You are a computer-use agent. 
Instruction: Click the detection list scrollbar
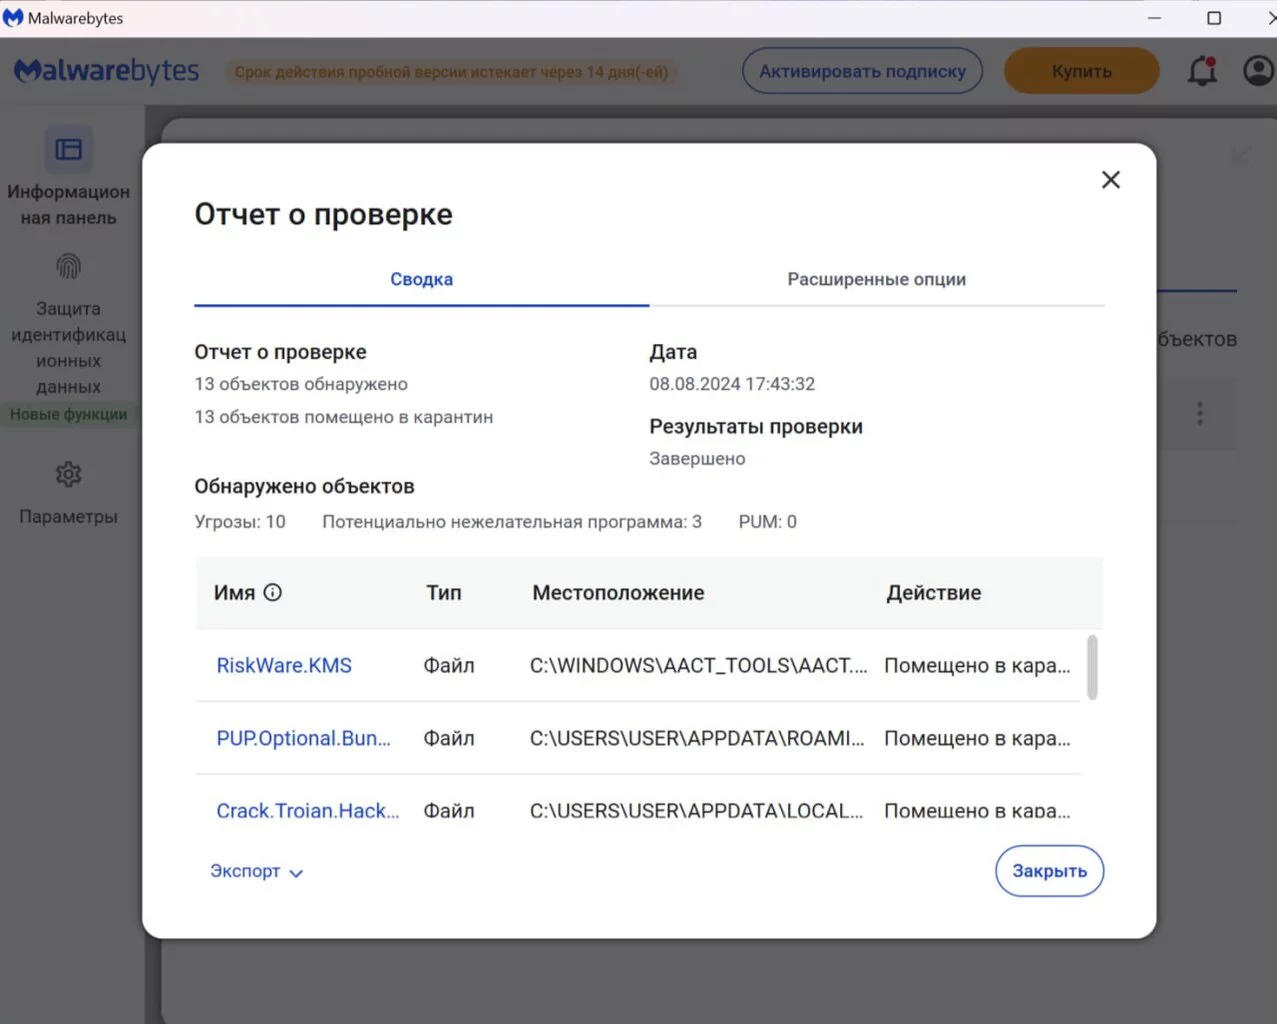point(1092,667)
